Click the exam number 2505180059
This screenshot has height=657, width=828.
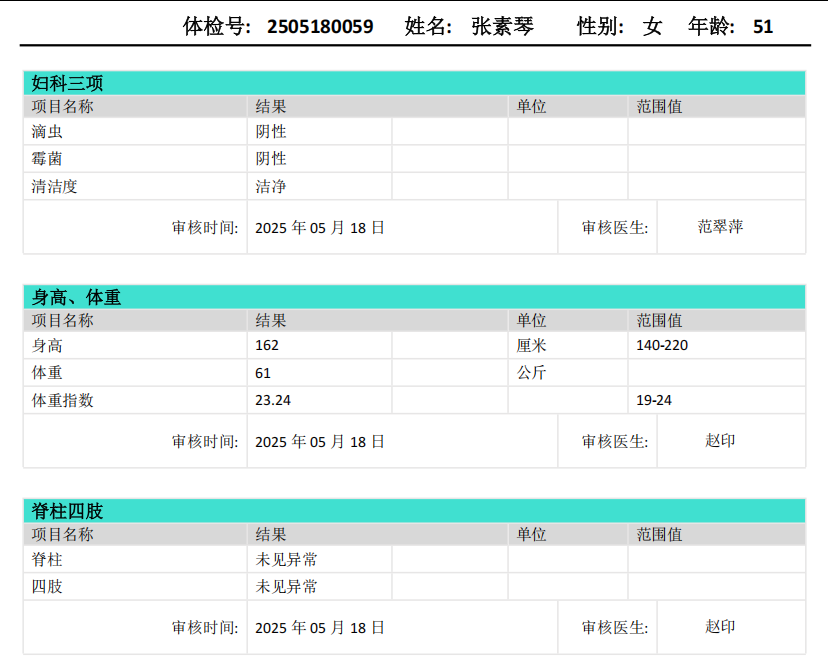point(320,27)
